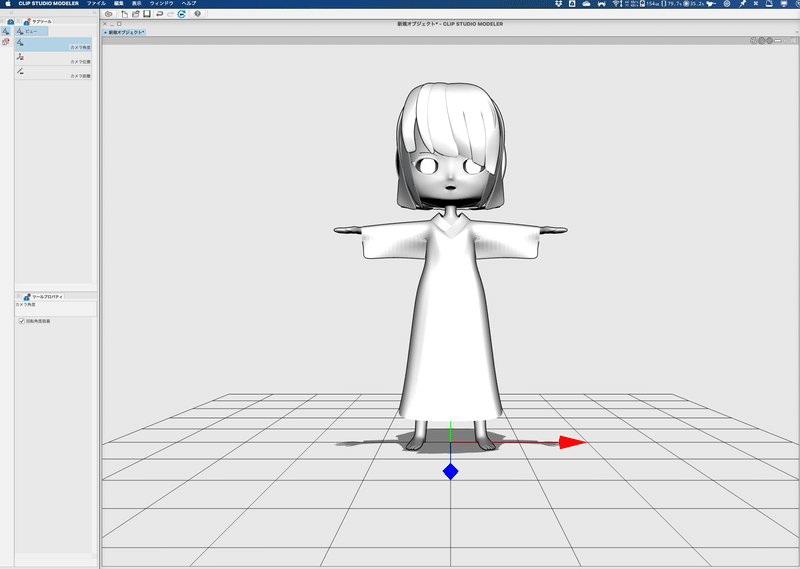This screenshot has width=800, height=569.
Task: Click the last square icon in viewport header
Action: (793, 40)
